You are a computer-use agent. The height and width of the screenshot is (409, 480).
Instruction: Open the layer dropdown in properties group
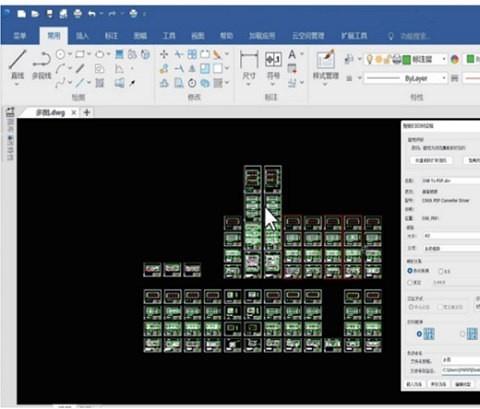(444, 59)
